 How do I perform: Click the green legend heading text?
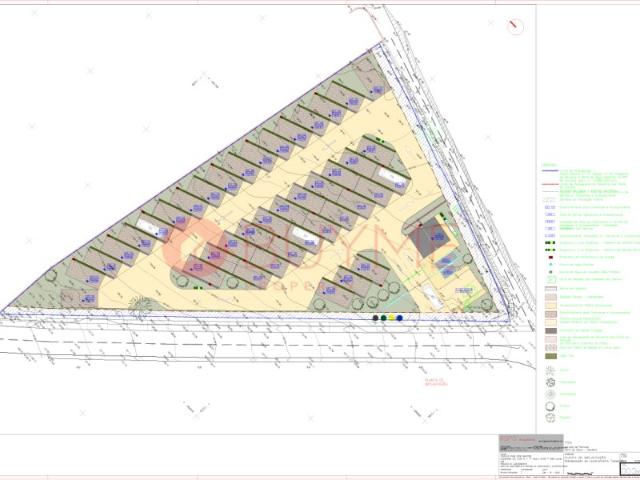(548, 165)
